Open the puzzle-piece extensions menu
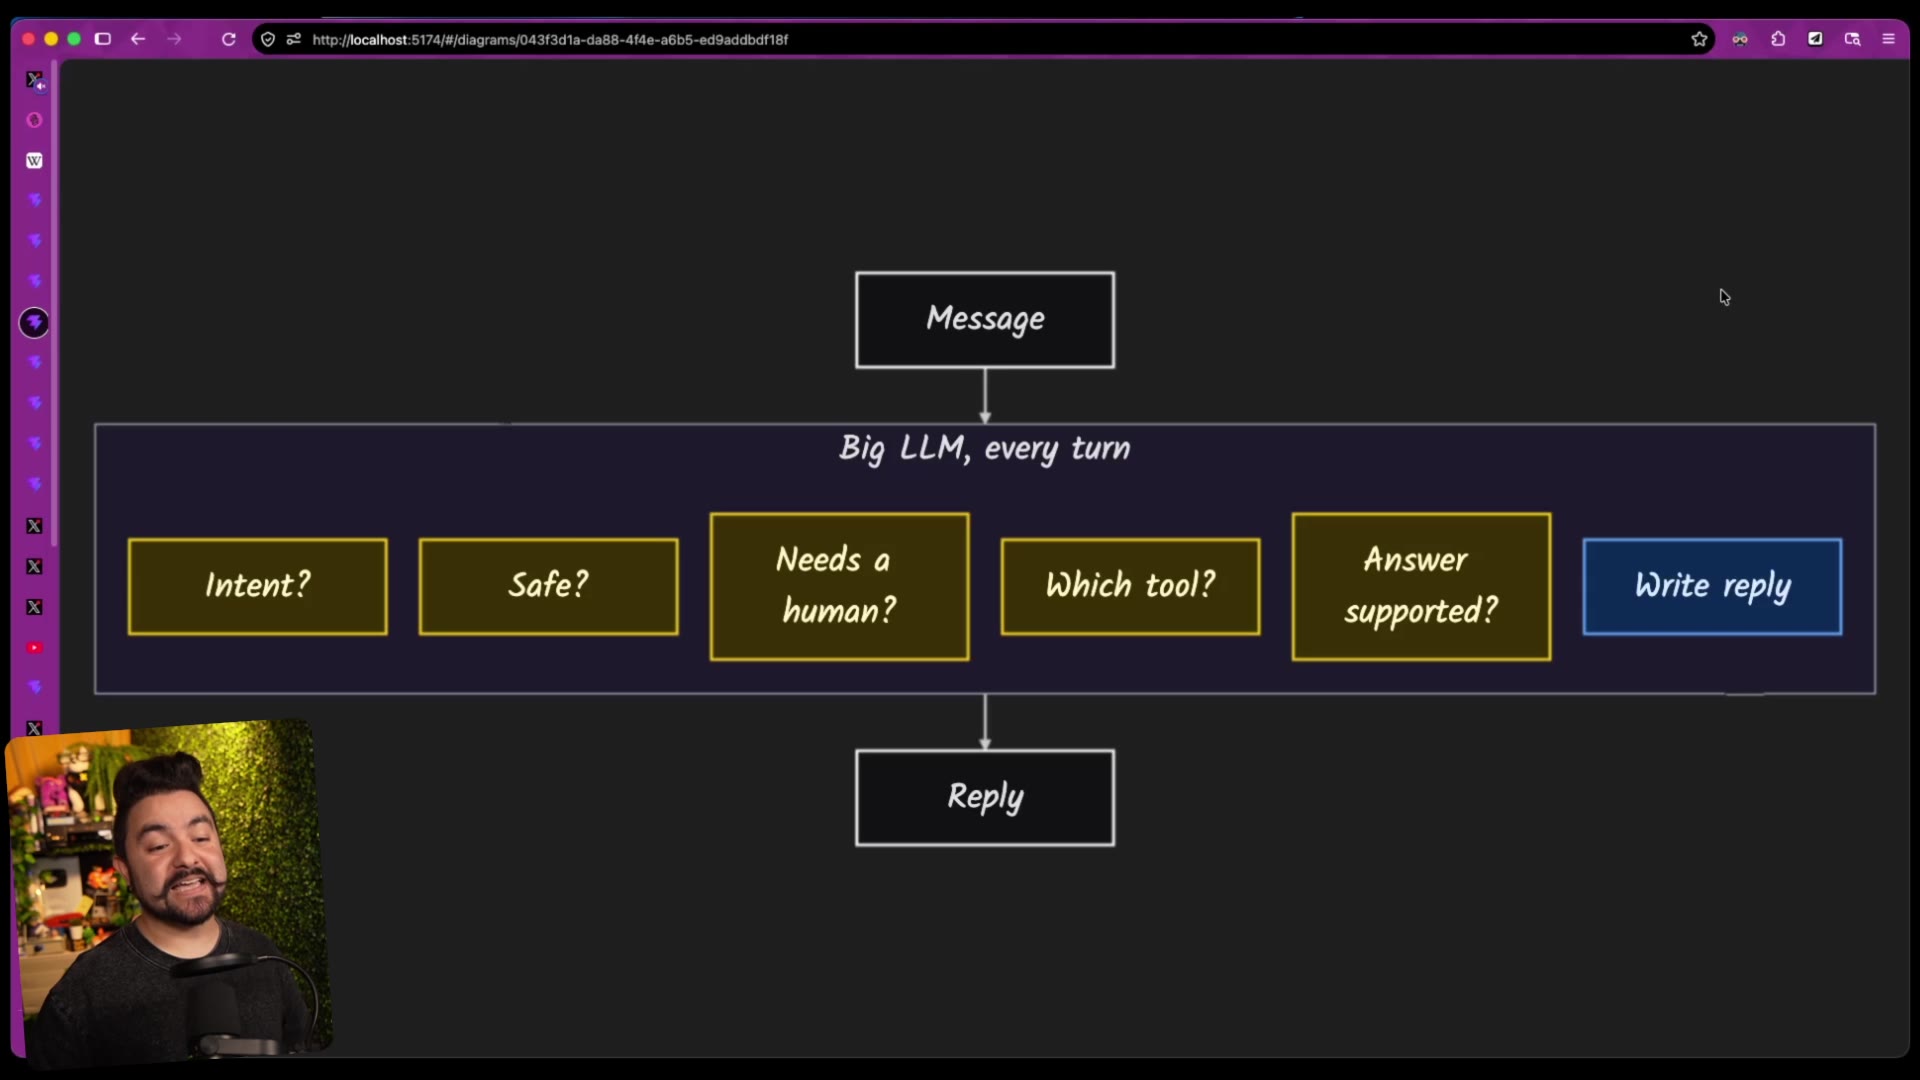The width and height of the screenshot is (1920, 1080). (x=1778, y=39)
